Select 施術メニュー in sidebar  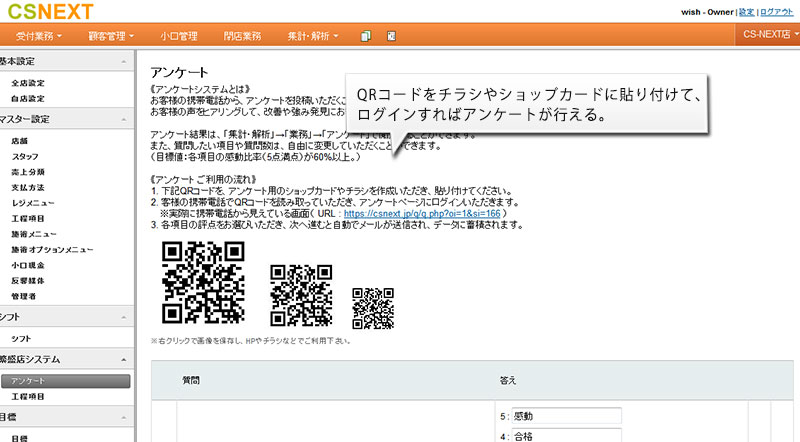(34, 234)
